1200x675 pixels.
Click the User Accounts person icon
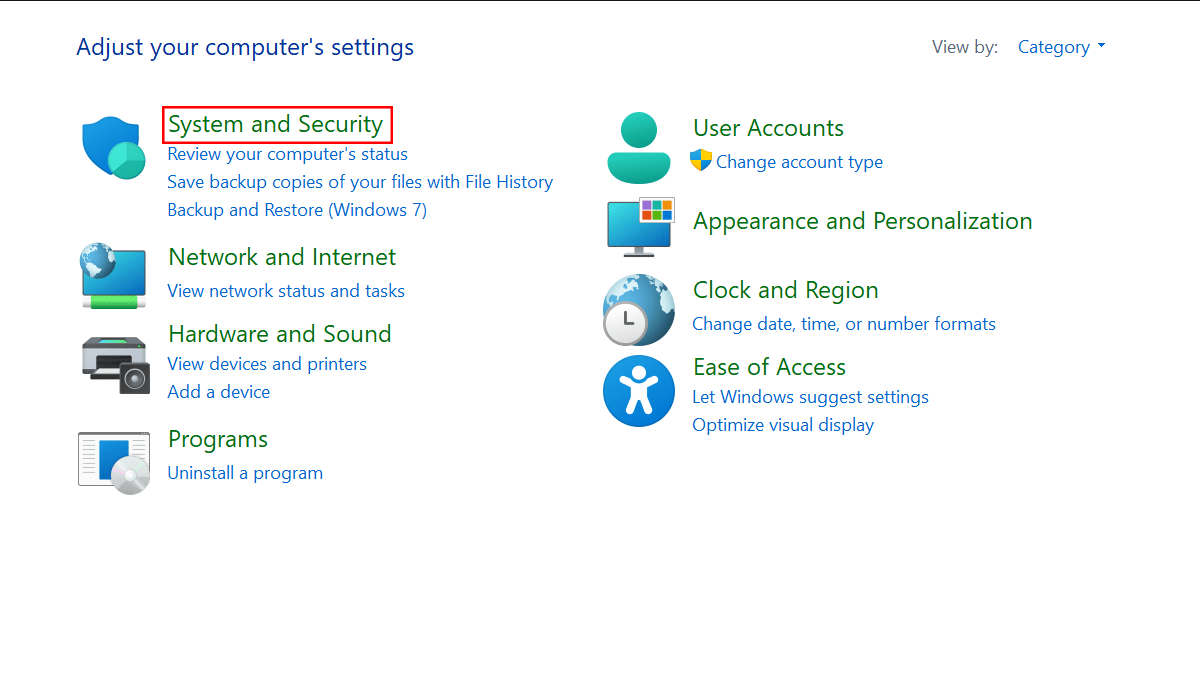[x=638, y=147]
